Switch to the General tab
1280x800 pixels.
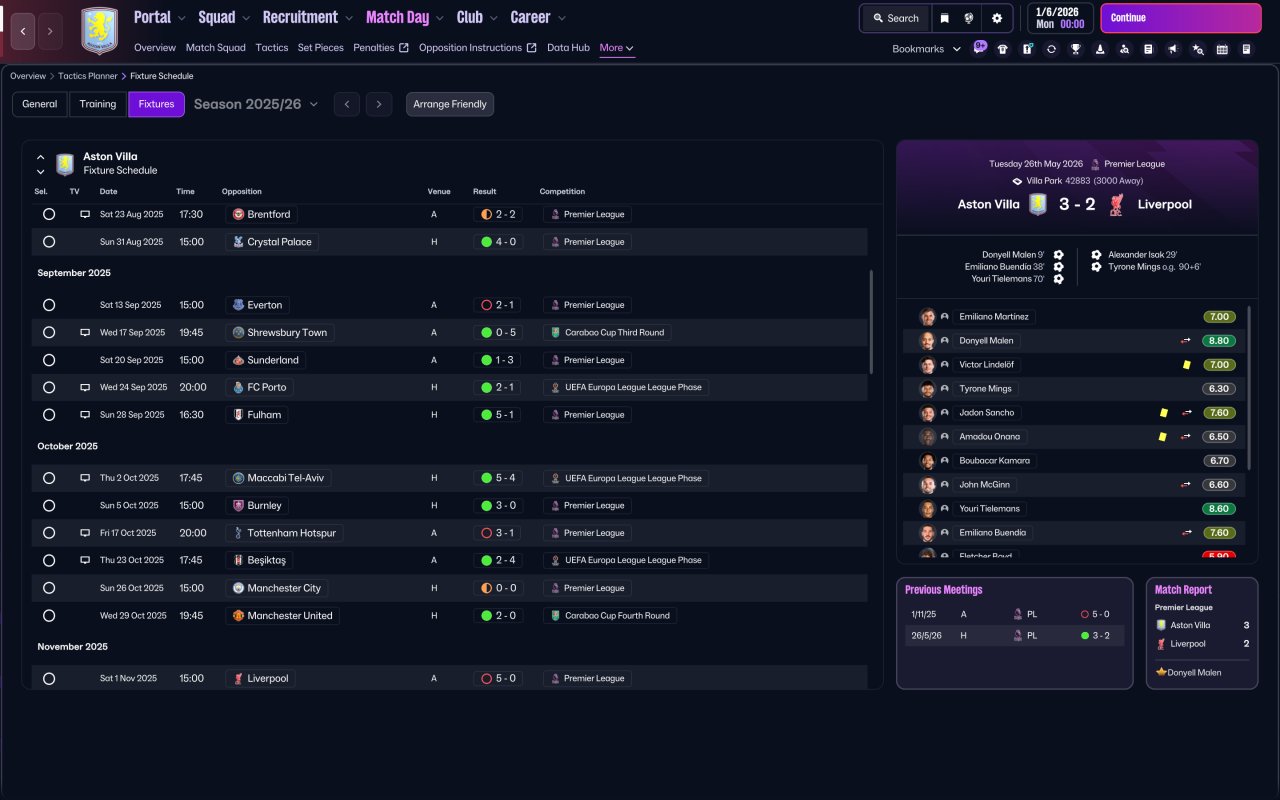point(40,104)
